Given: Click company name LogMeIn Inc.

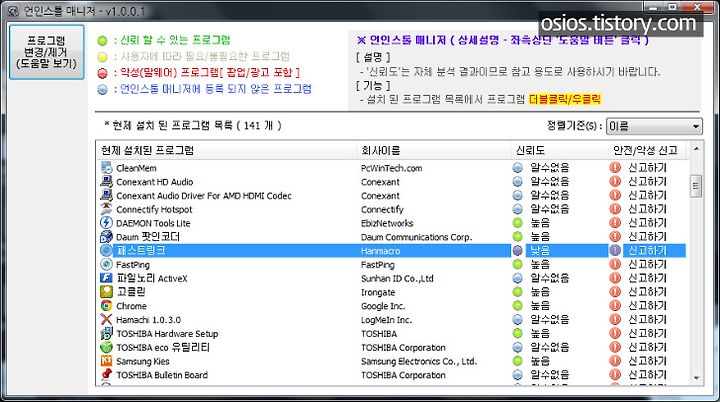Looking at the screenshot, I should coord(386,320).
